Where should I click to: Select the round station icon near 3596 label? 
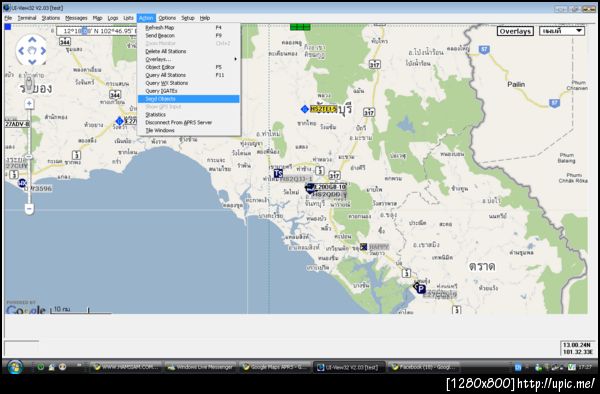pyautogui.click(x=22, y=183)
